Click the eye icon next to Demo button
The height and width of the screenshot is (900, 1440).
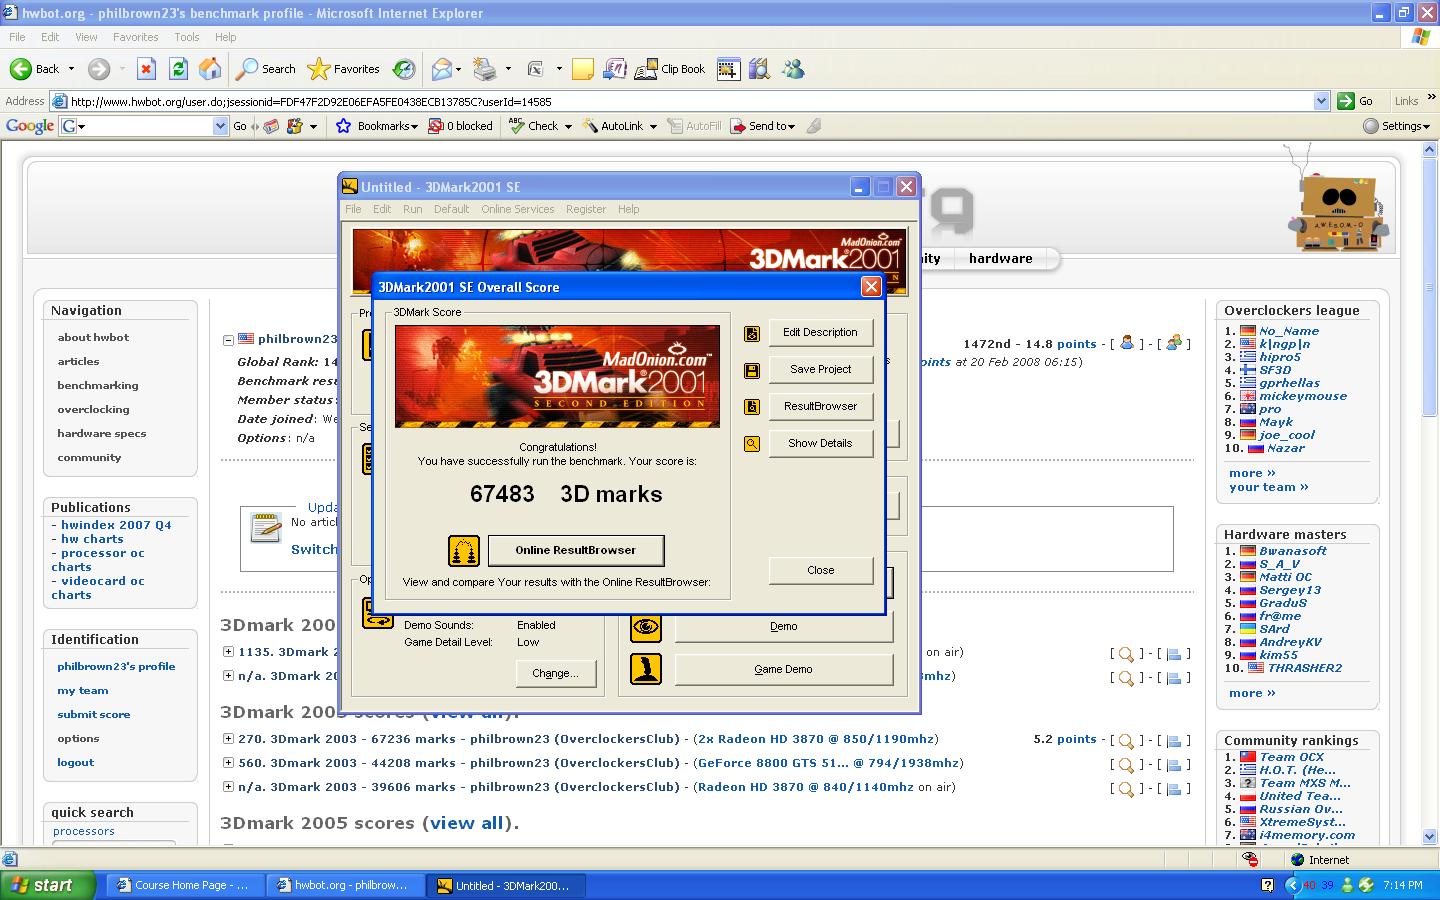(x=646, y=627)
